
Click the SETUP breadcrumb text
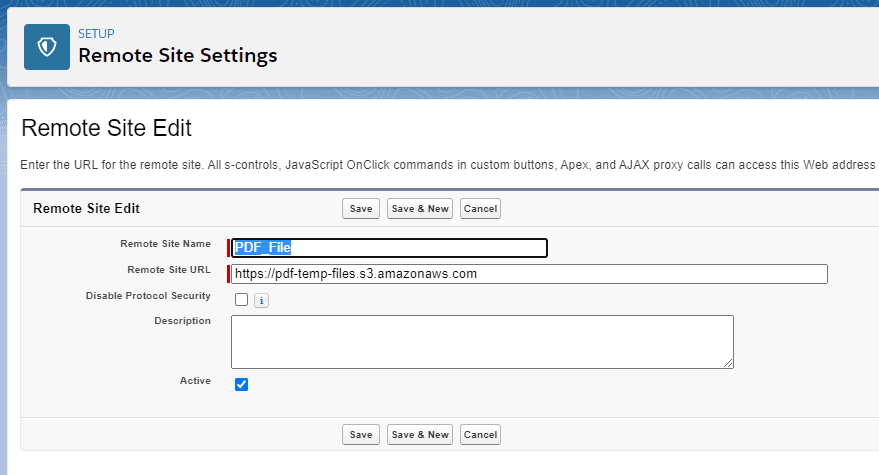click(x=96, y=33)
